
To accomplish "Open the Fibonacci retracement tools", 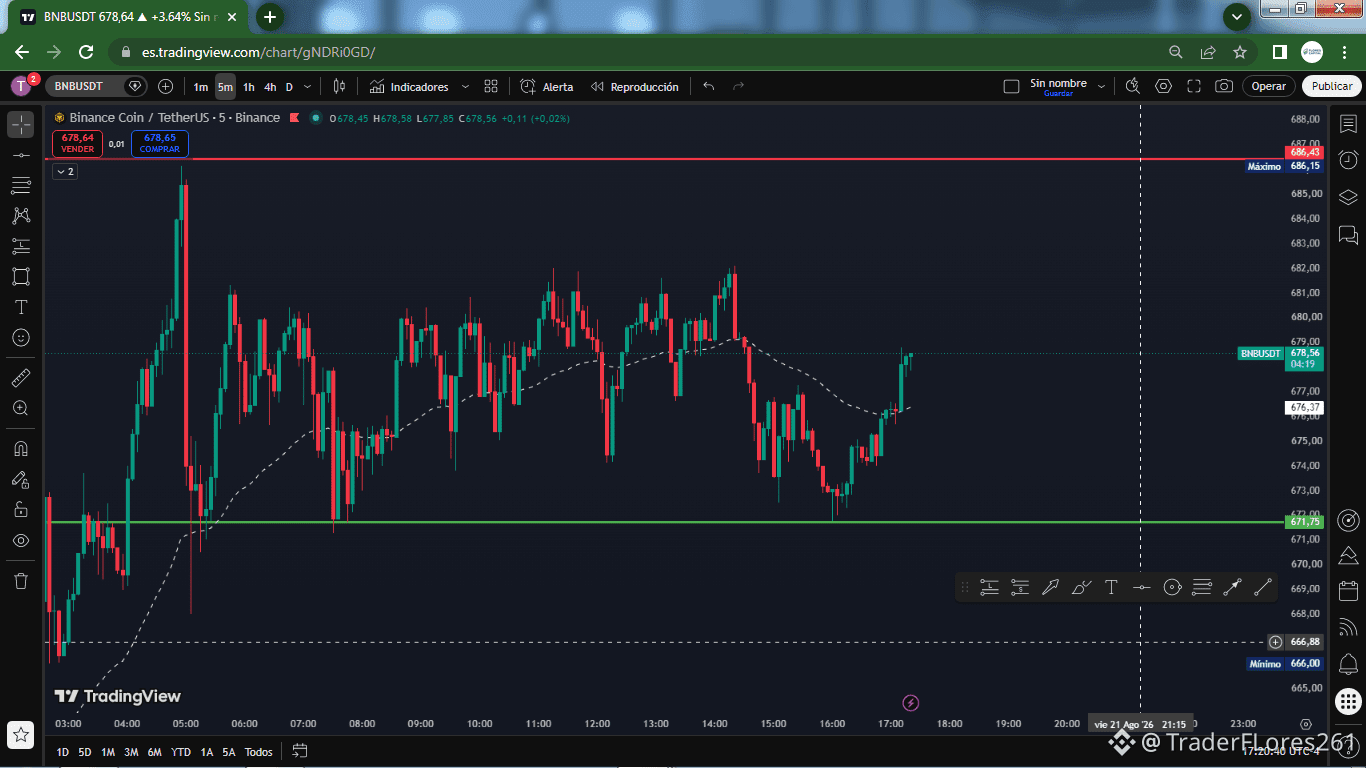I will point(21,185).
